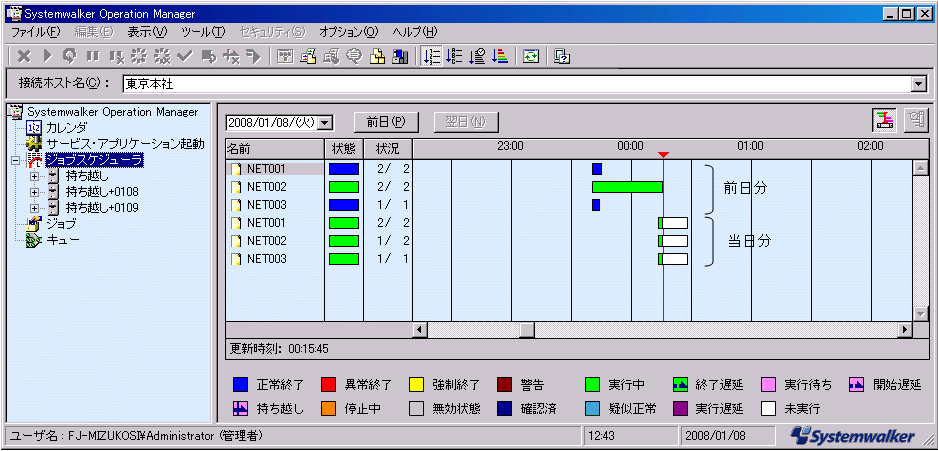The width and height of the screenshot is (938, 451).
Task: Click the pause toolbar icon
Action: tap(93, 56)
